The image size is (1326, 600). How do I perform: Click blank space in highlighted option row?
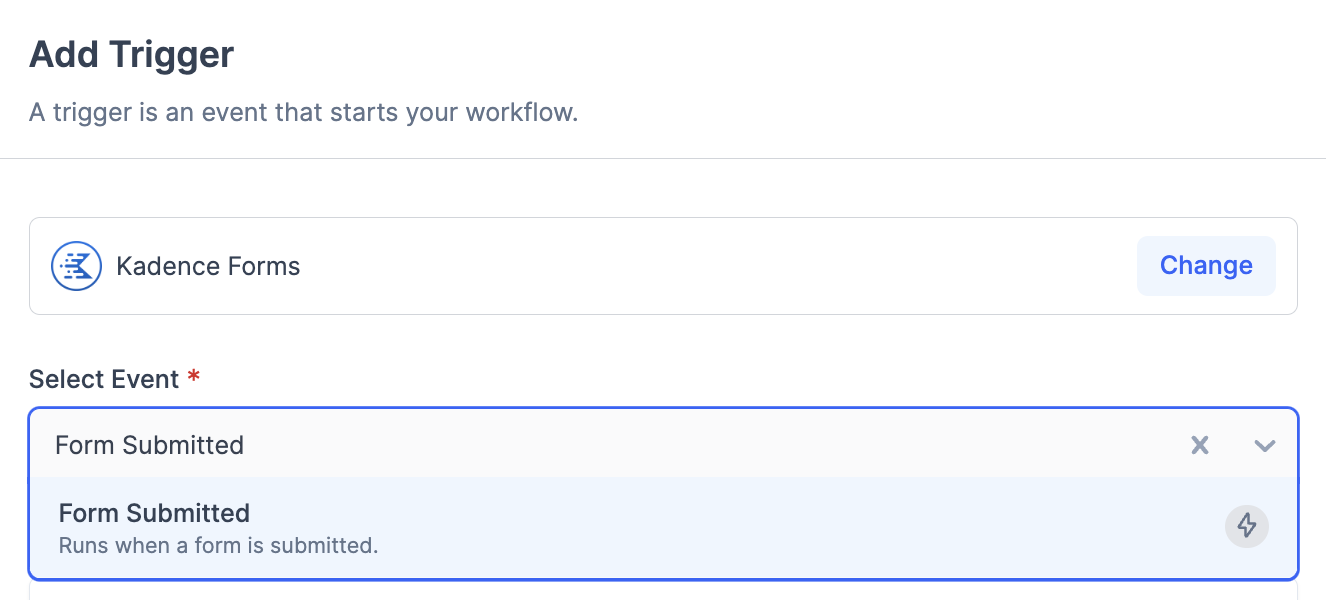coord(800,528)
